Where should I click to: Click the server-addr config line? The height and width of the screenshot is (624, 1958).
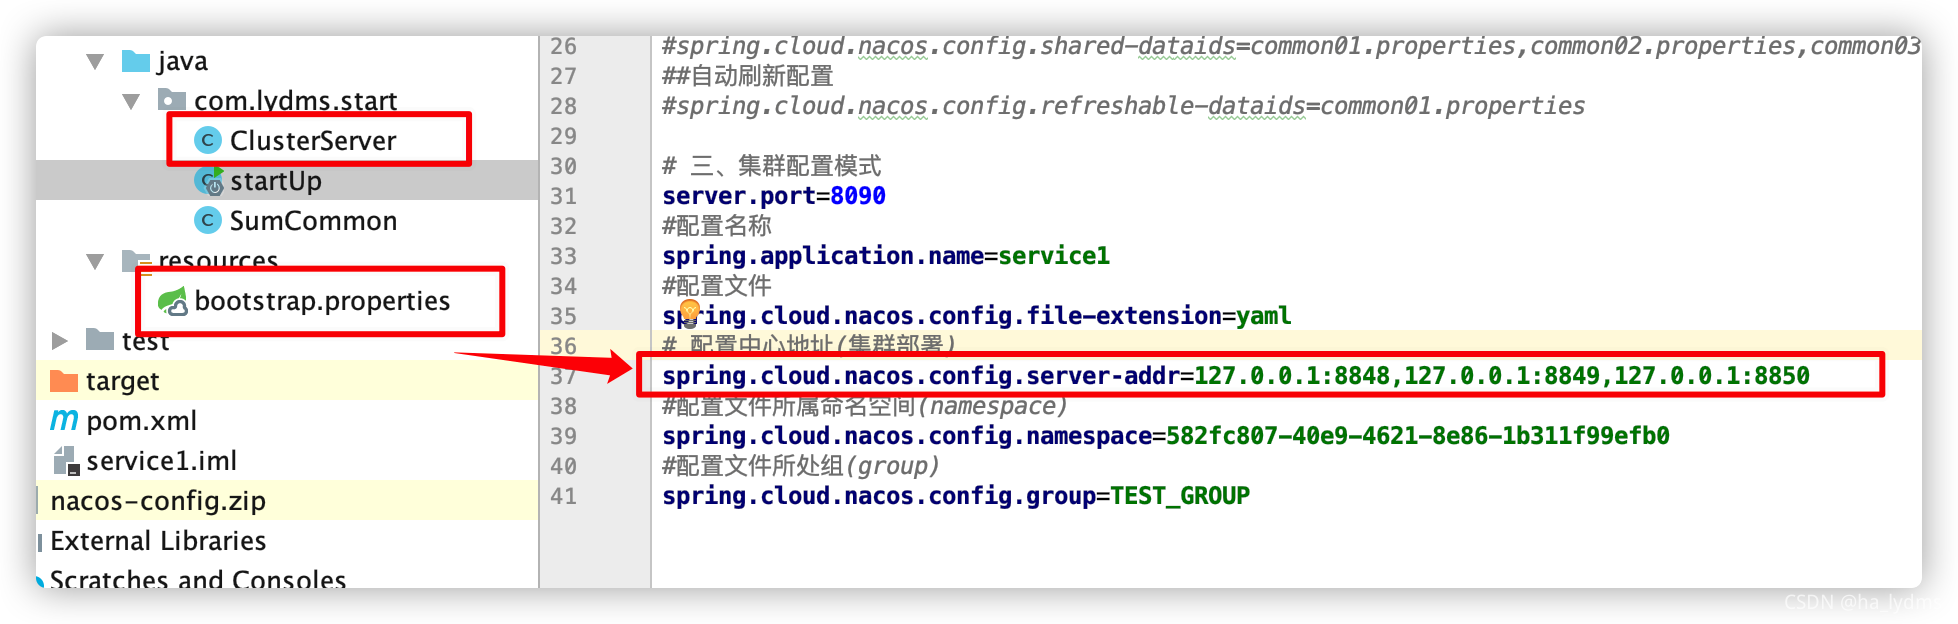click(1235, 376)
